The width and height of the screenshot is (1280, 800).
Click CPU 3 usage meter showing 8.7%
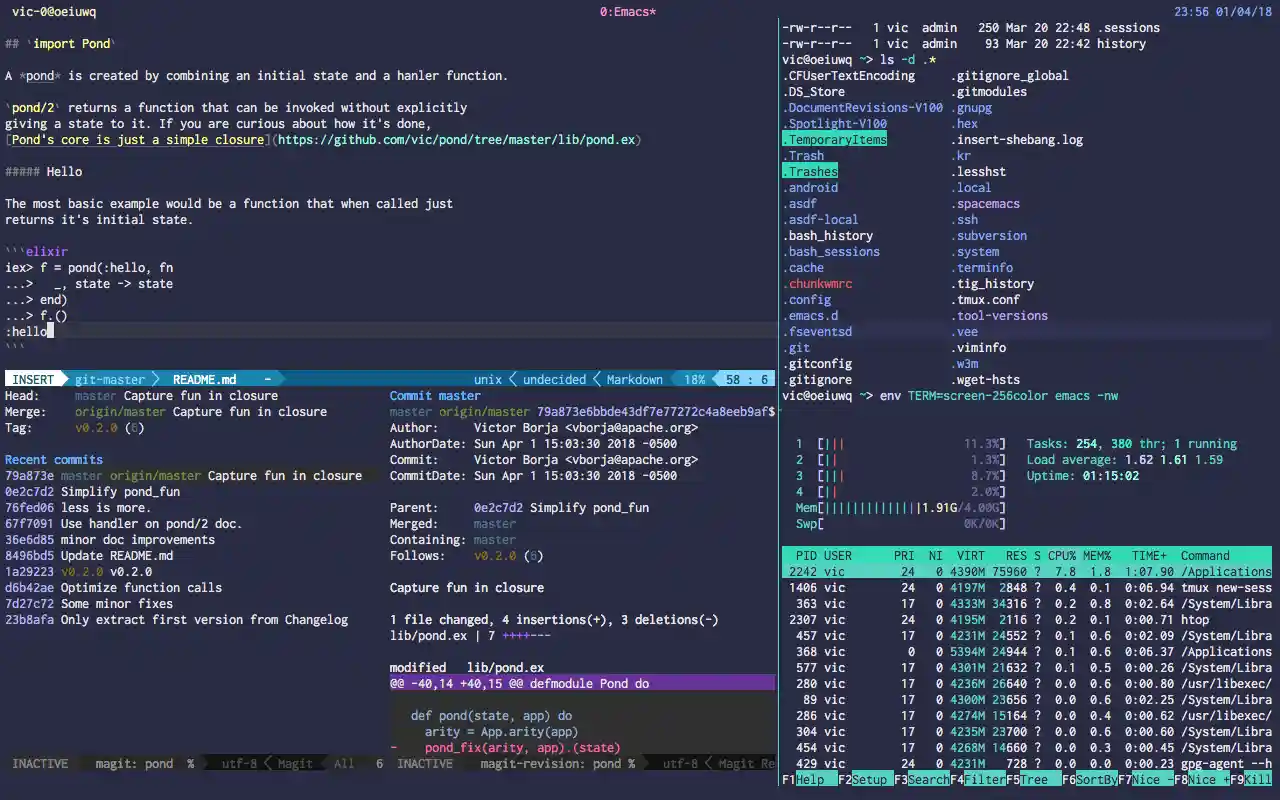[x=900, y=475]
